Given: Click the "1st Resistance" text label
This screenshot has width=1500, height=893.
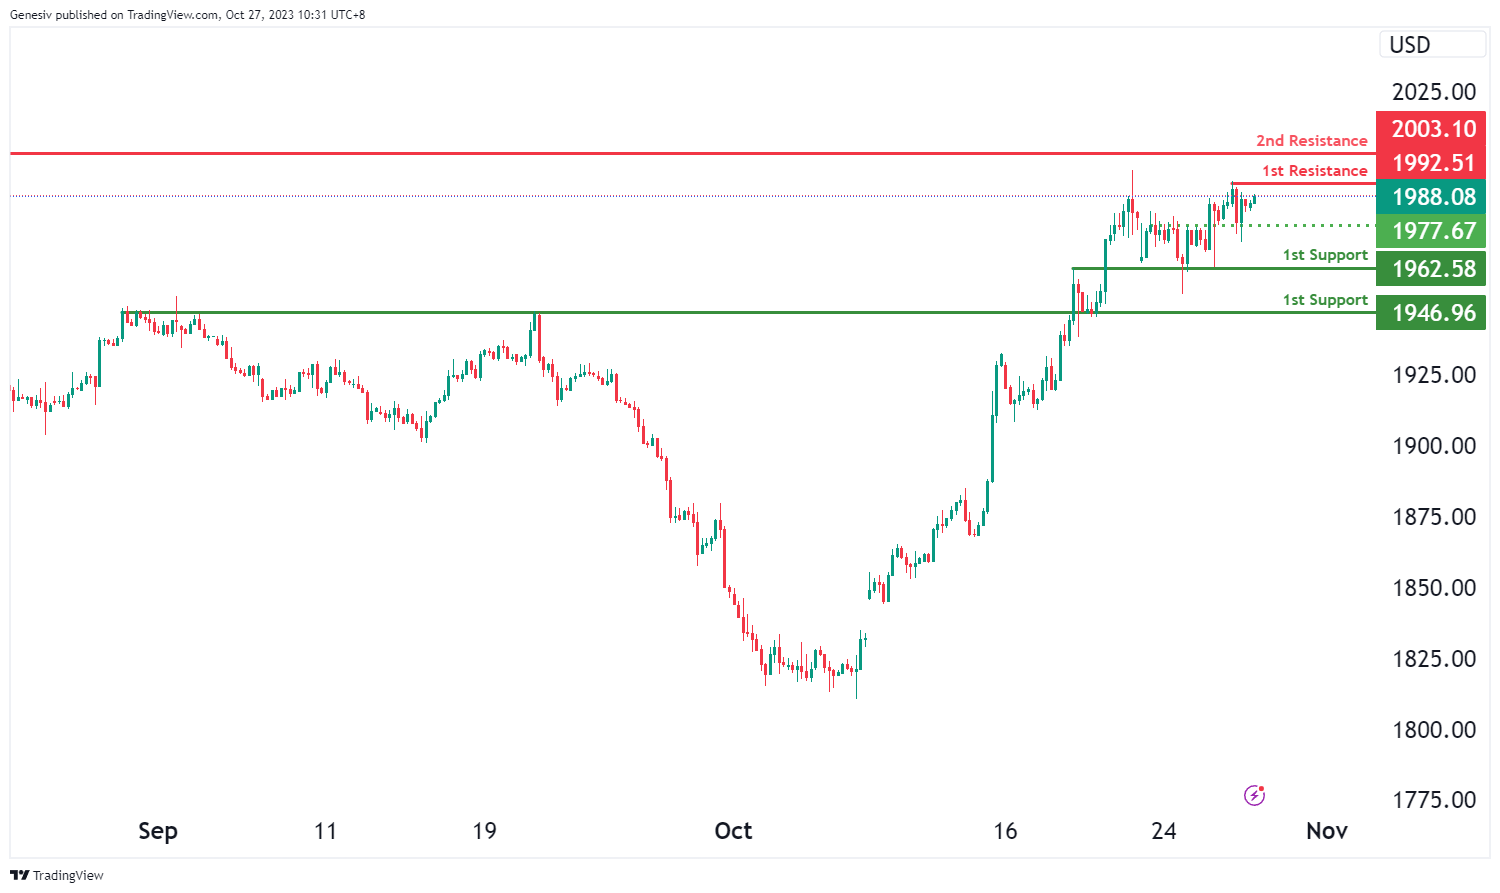Looking at the screenshot, I should [x=1314, y=171].
